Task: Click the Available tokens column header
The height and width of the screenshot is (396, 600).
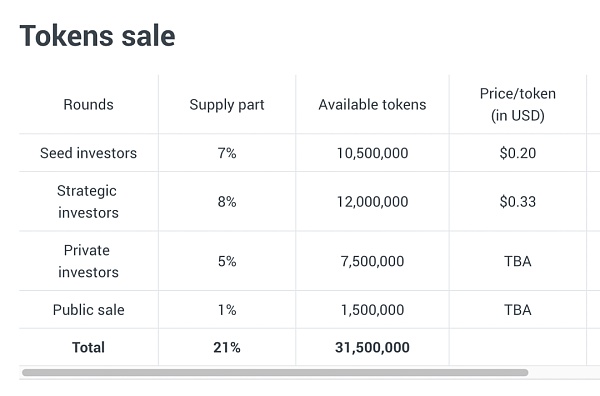Action: click(x=372, y=104)
